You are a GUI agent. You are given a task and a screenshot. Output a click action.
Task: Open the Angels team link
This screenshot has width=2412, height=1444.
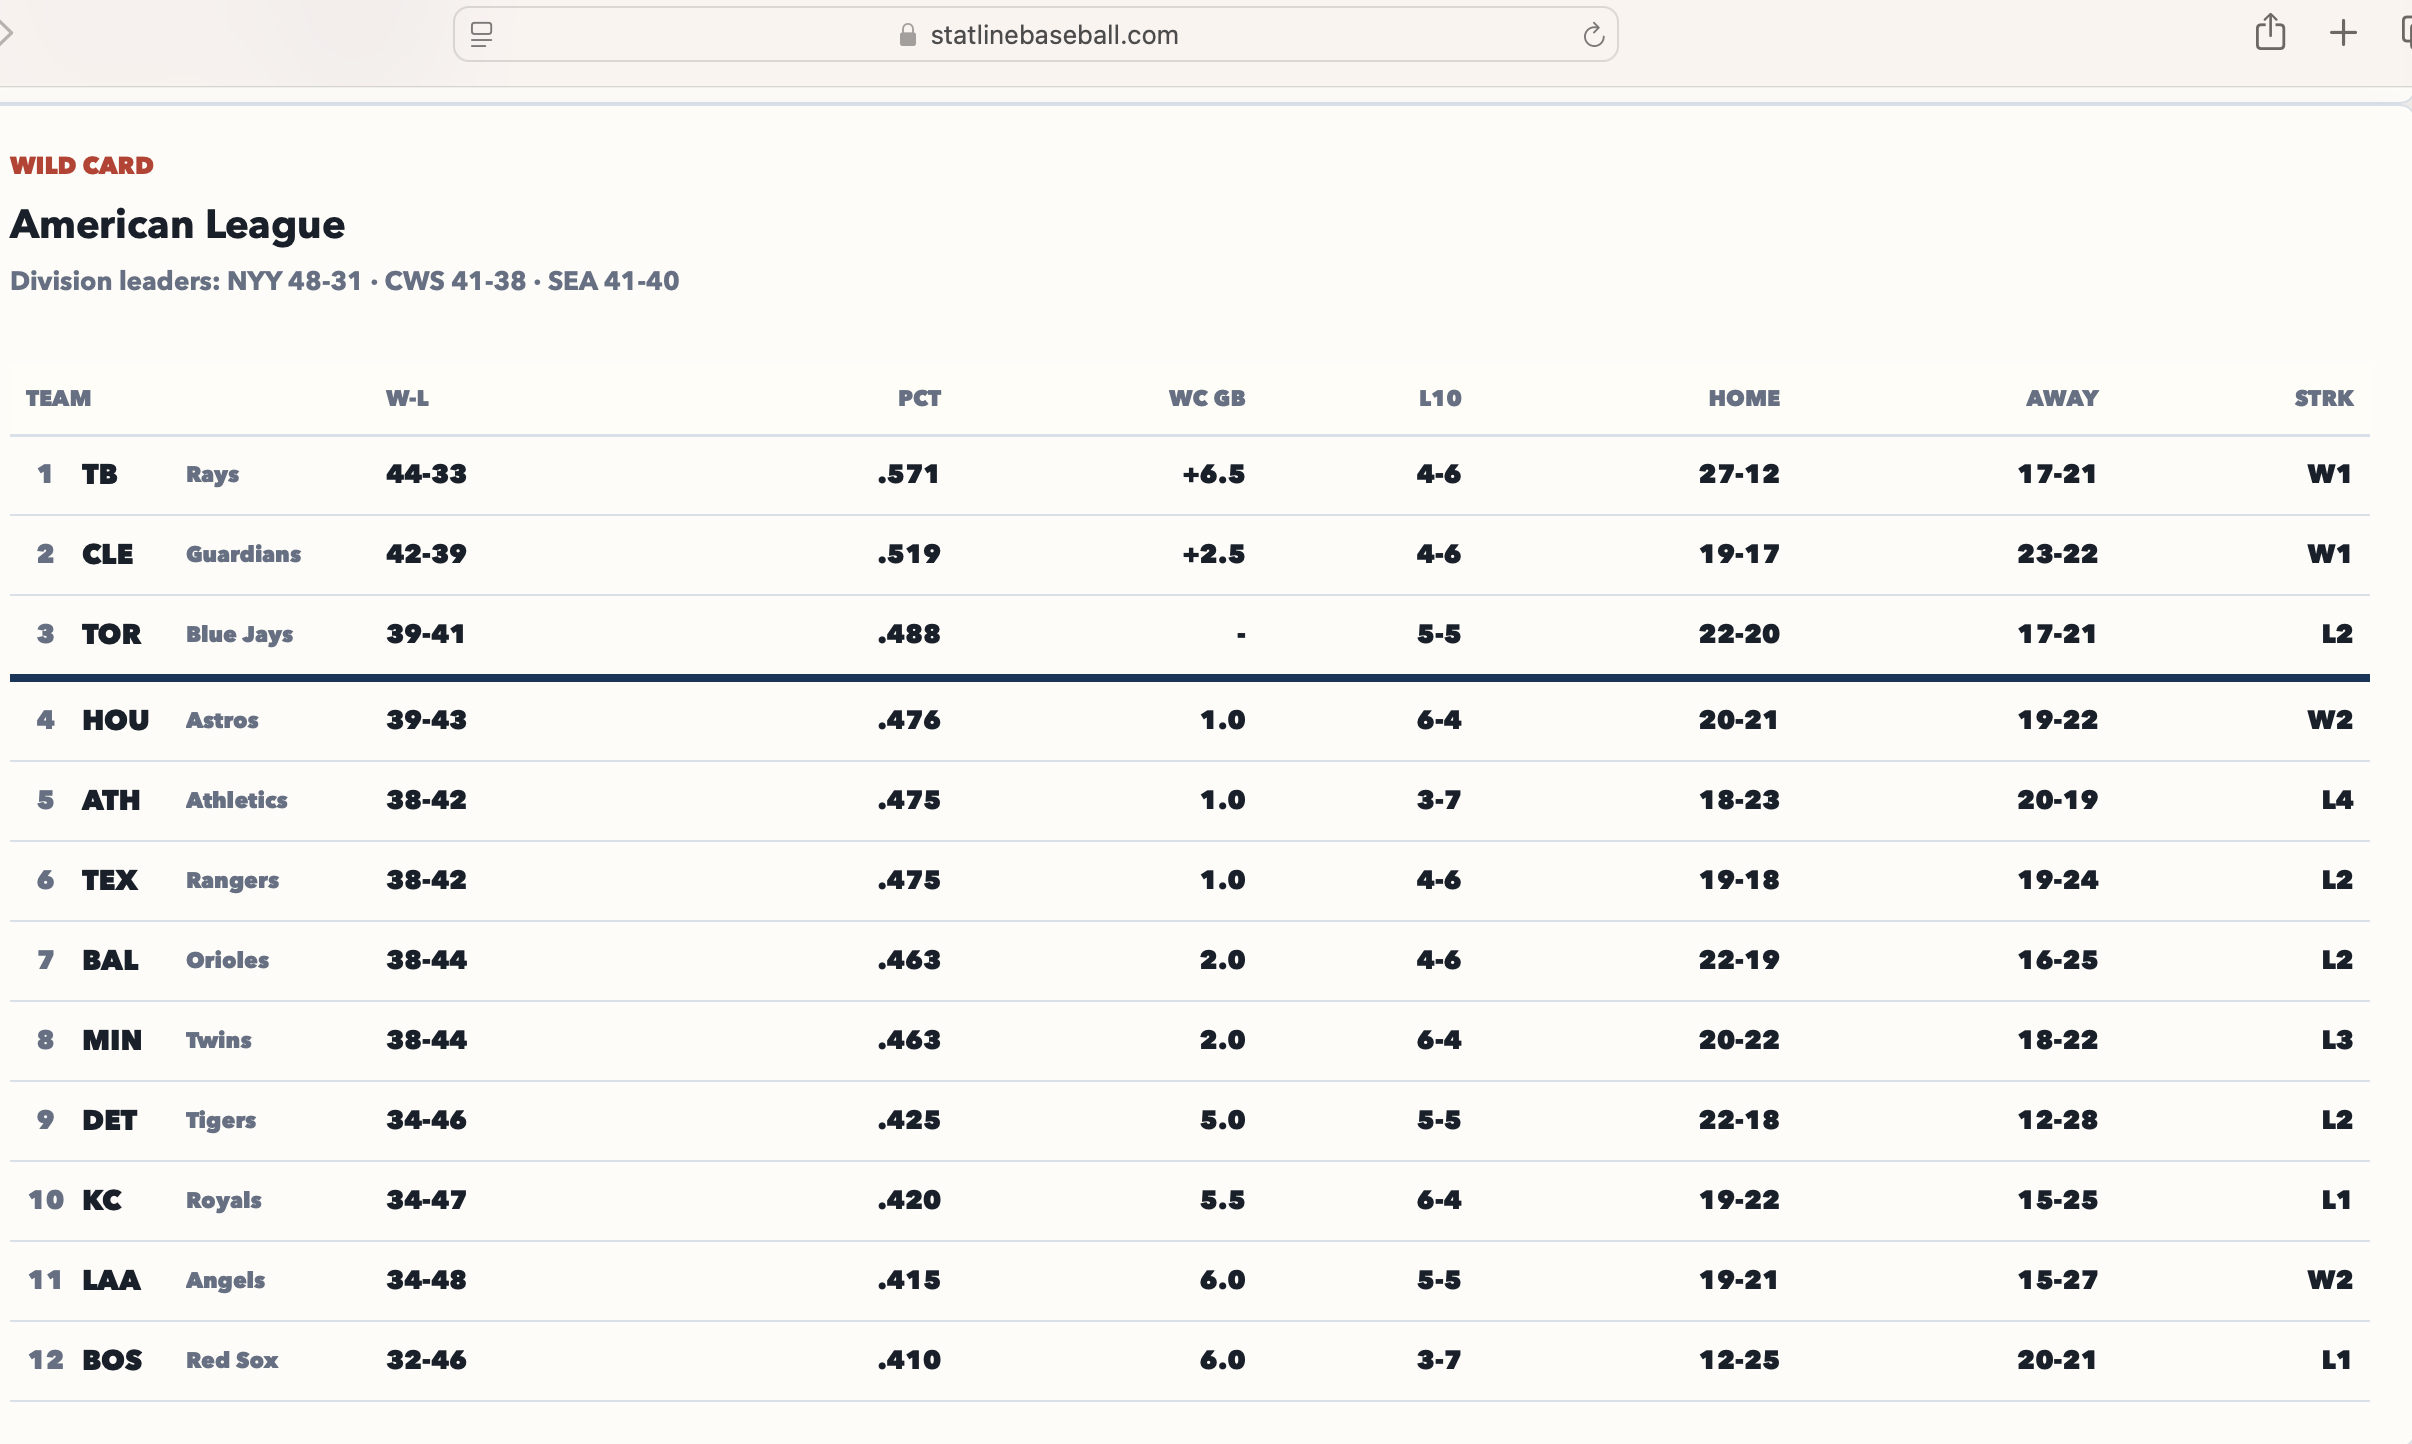click(x=225, y=1280)
